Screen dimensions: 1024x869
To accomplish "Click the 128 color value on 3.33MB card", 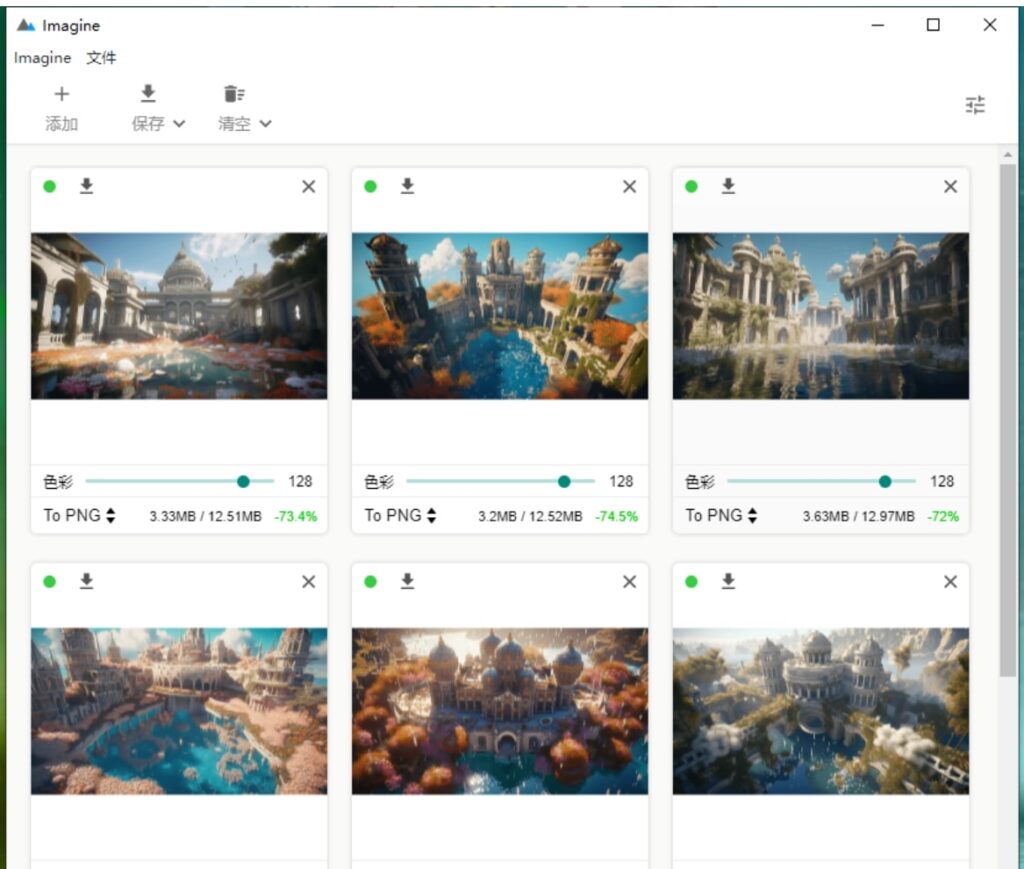I will coord(300,481).
